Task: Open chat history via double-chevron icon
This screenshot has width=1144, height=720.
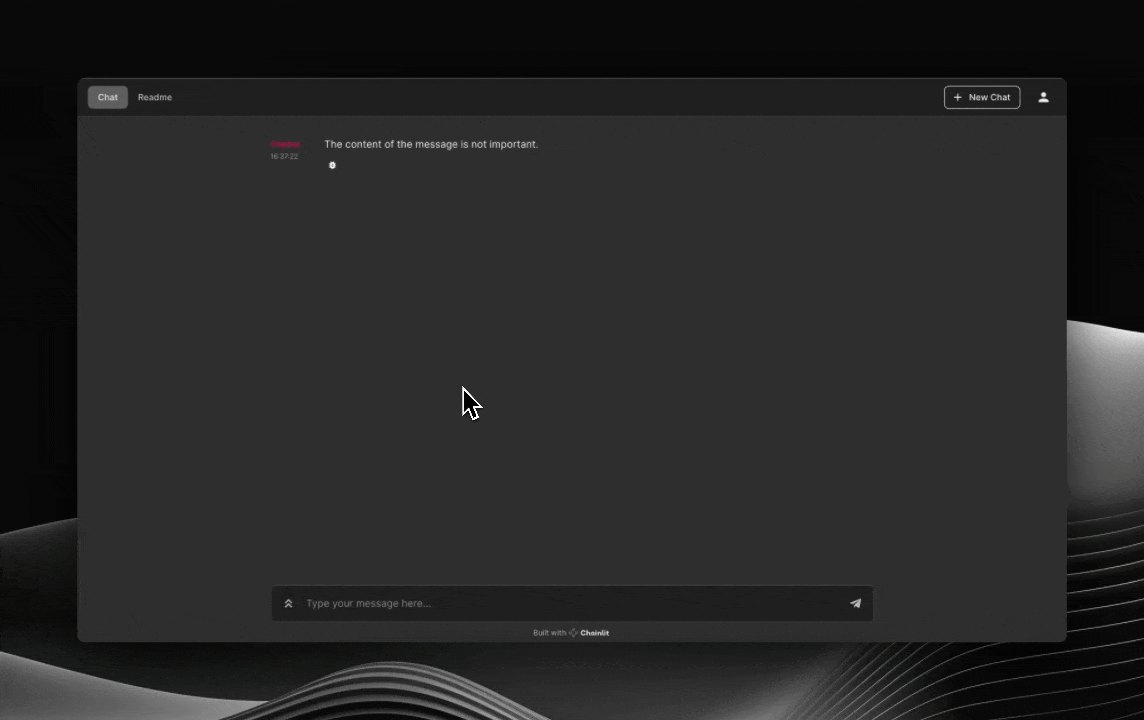Action: (288, 603)
